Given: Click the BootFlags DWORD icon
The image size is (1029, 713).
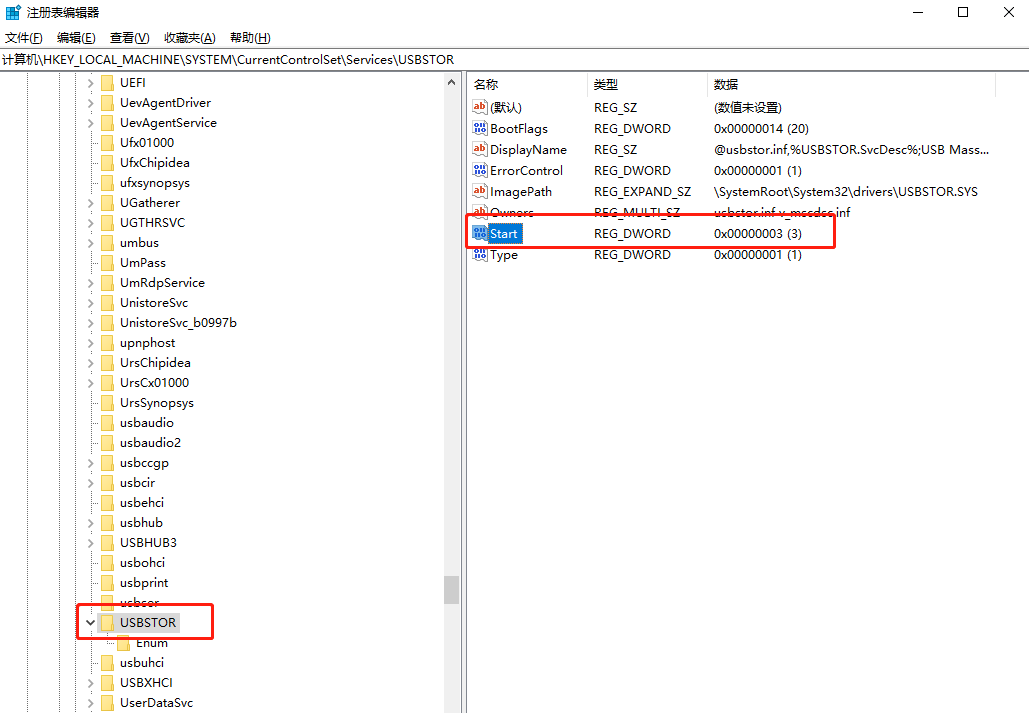Looking at the screenshot, I should [x=480, y=128].
